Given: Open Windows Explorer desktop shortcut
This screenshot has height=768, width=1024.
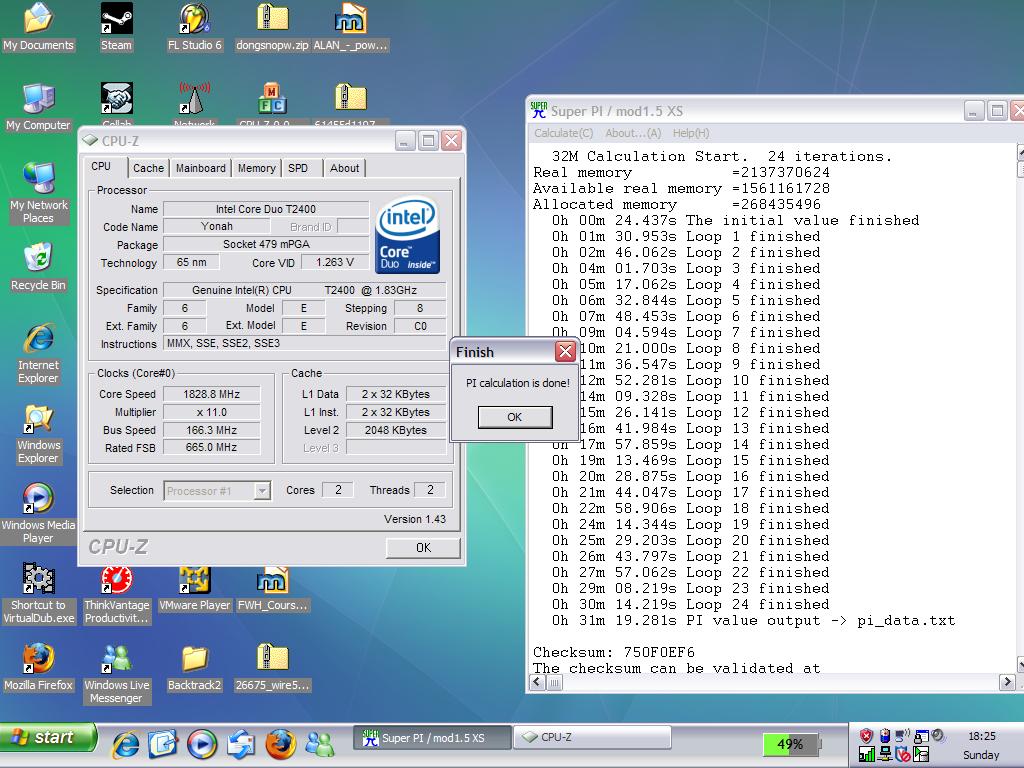Looking at the screenshot, I should pos(38,434).
